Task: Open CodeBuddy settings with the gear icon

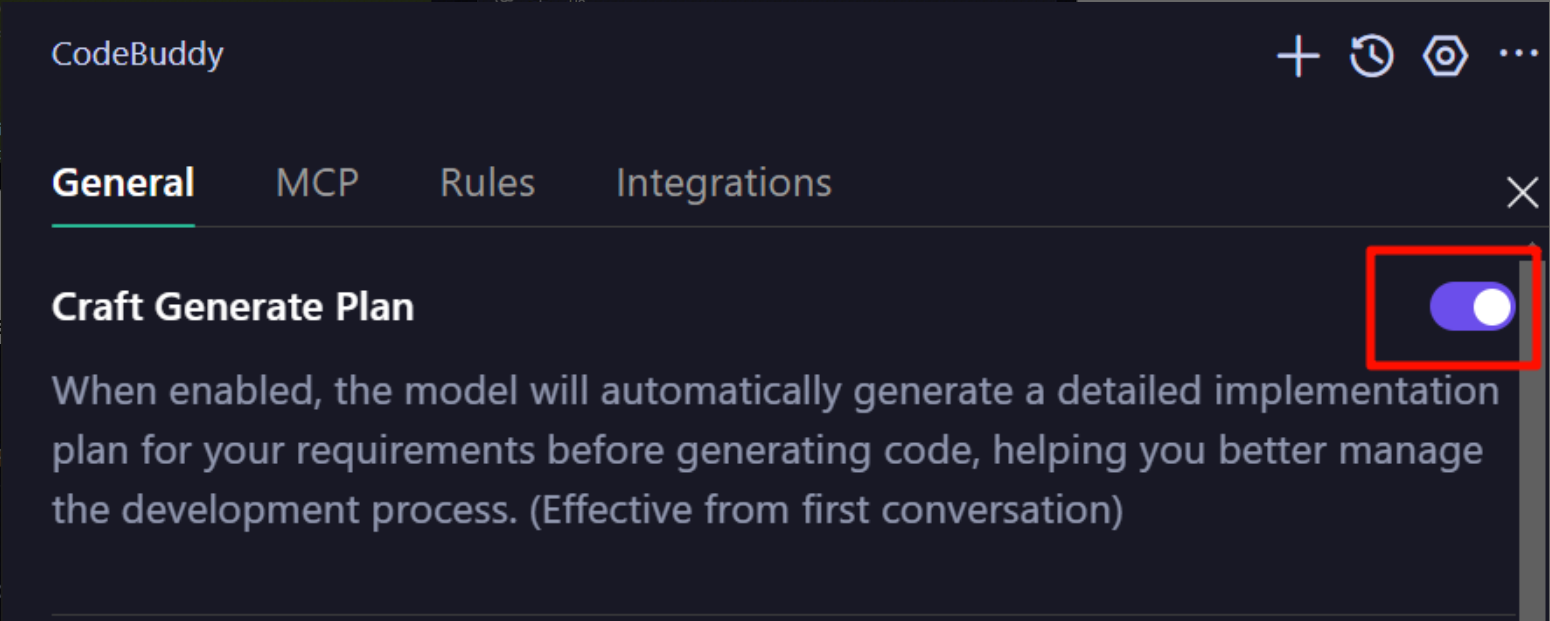Action: (1444, 57)
